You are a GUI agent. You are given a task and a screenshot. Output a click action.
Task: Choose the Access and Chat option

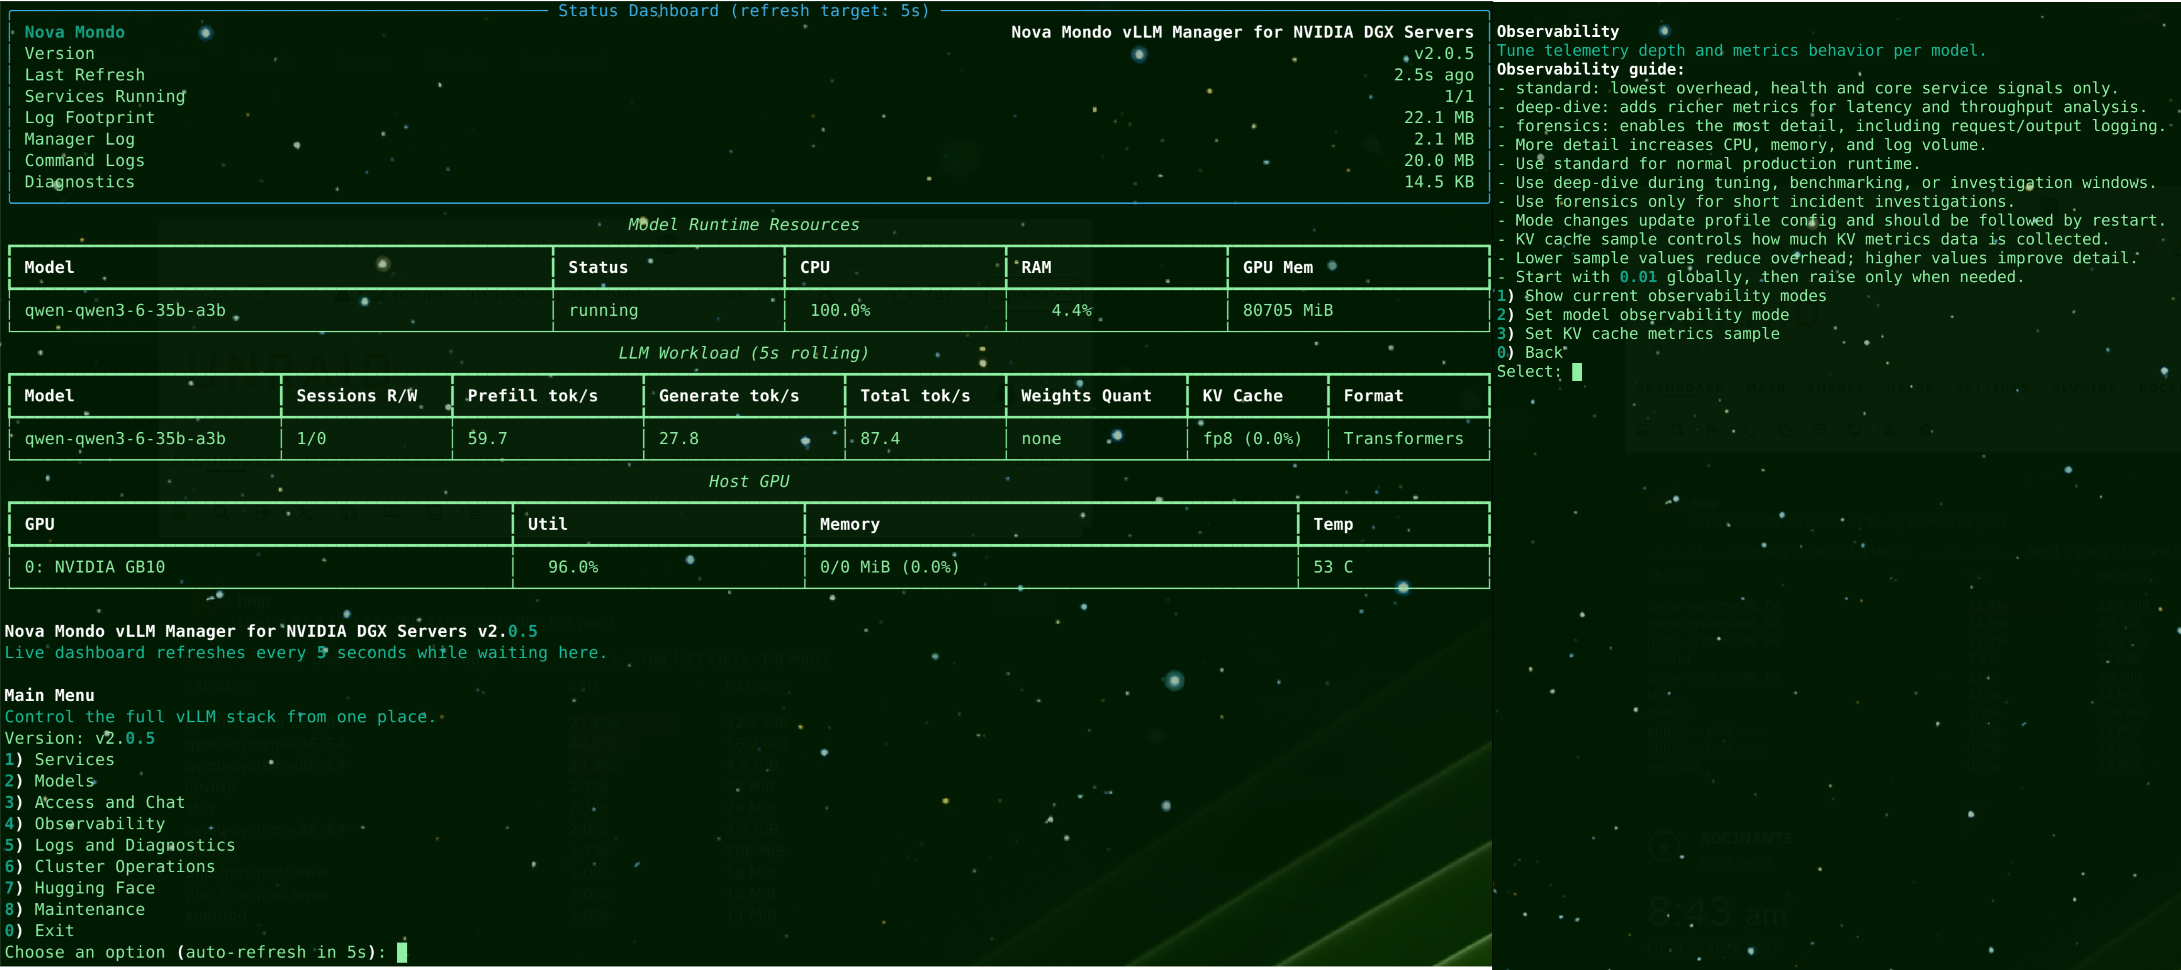pyautogui.click(x=95, y=802)
